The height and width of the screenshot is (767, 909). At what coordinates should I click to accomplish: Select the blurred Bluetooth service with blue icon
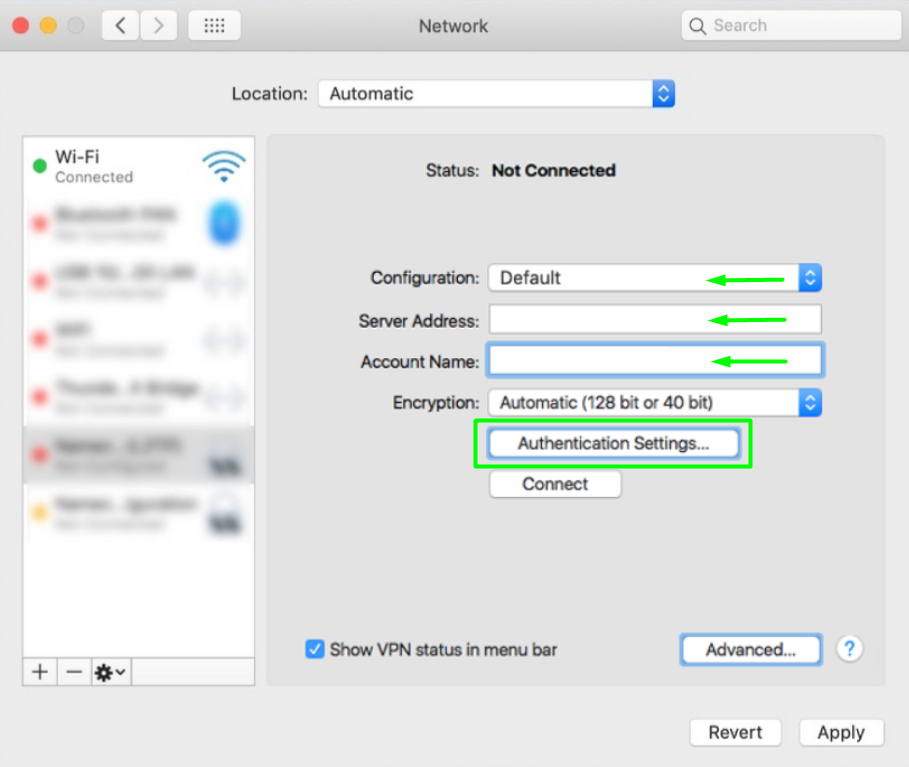[139, 224]
